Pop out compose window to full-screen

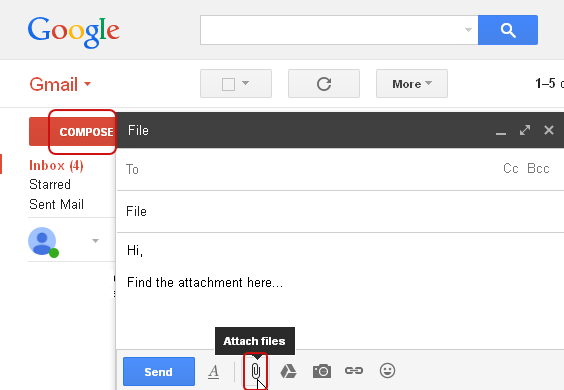pos(525,130)
